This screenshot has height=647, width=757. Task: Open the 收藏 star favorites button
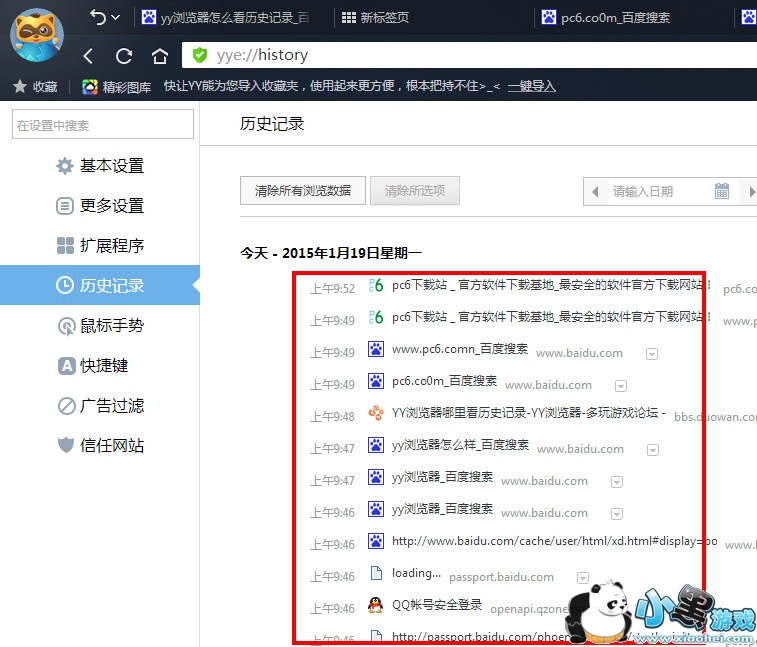click(x=34, y=87)
